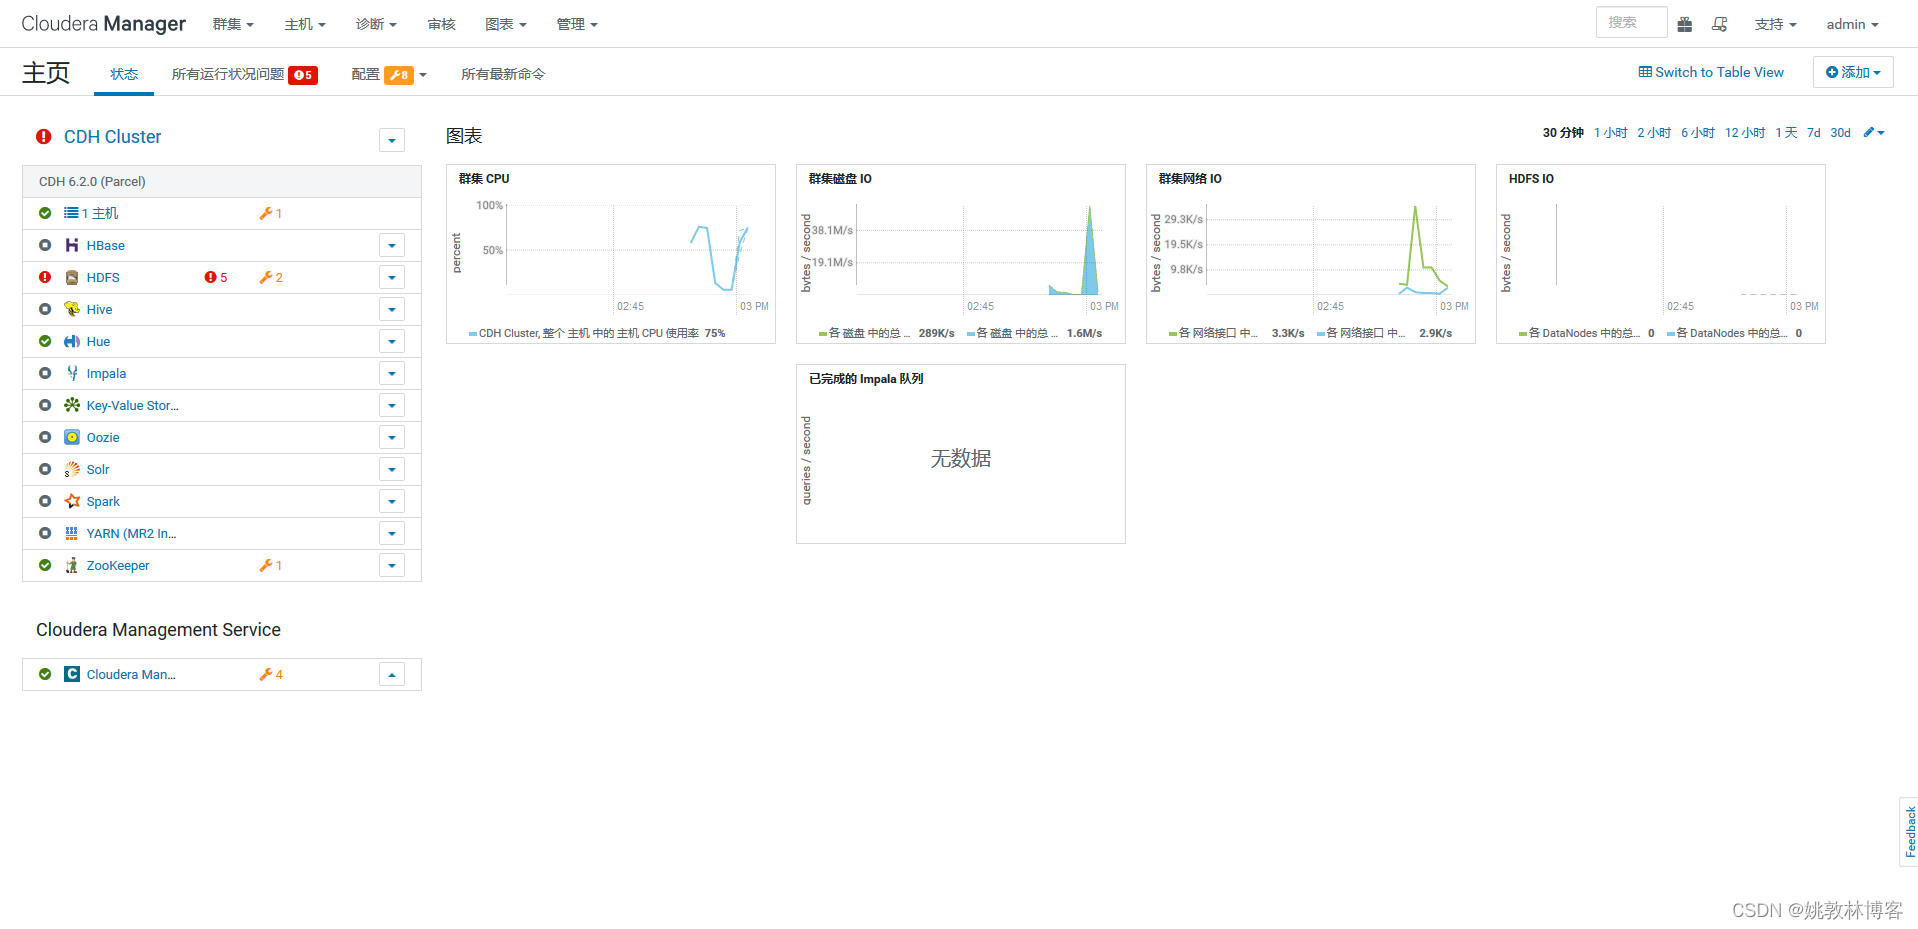Image resolution: width=1918 pixels, height=929 pixels.
Task: Click the Feedback side tab
Action: coord(1909,831)
